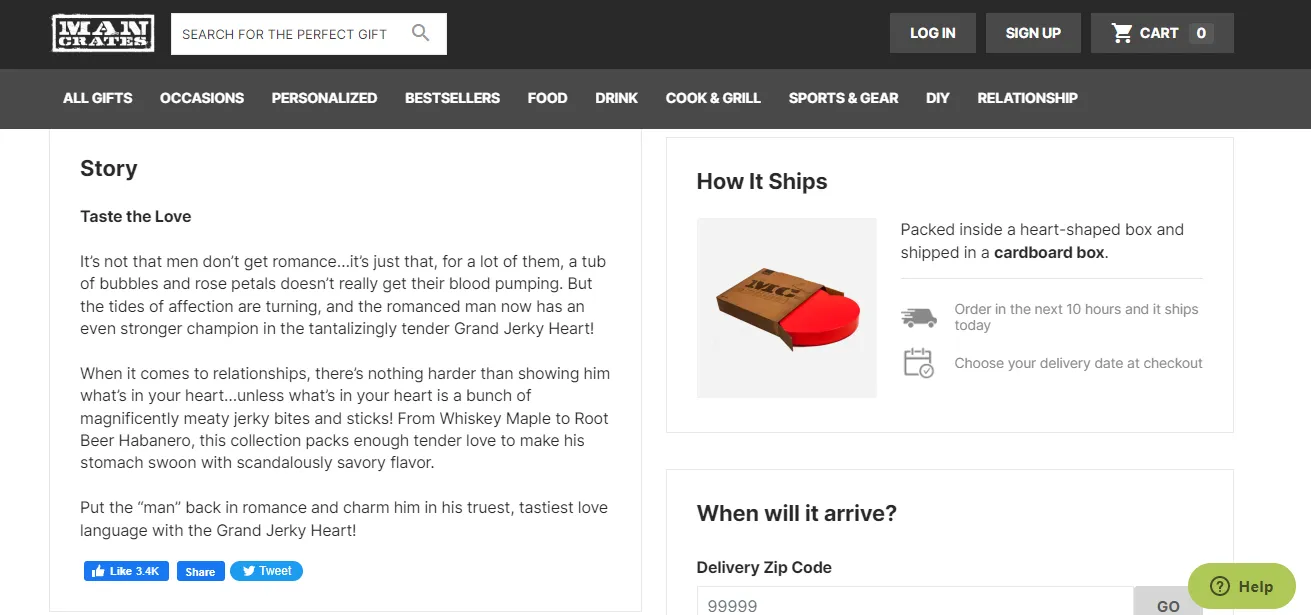Click the delivery truck shipping icon
Viewport: 1311px width, 615px height.
[918, 318]
